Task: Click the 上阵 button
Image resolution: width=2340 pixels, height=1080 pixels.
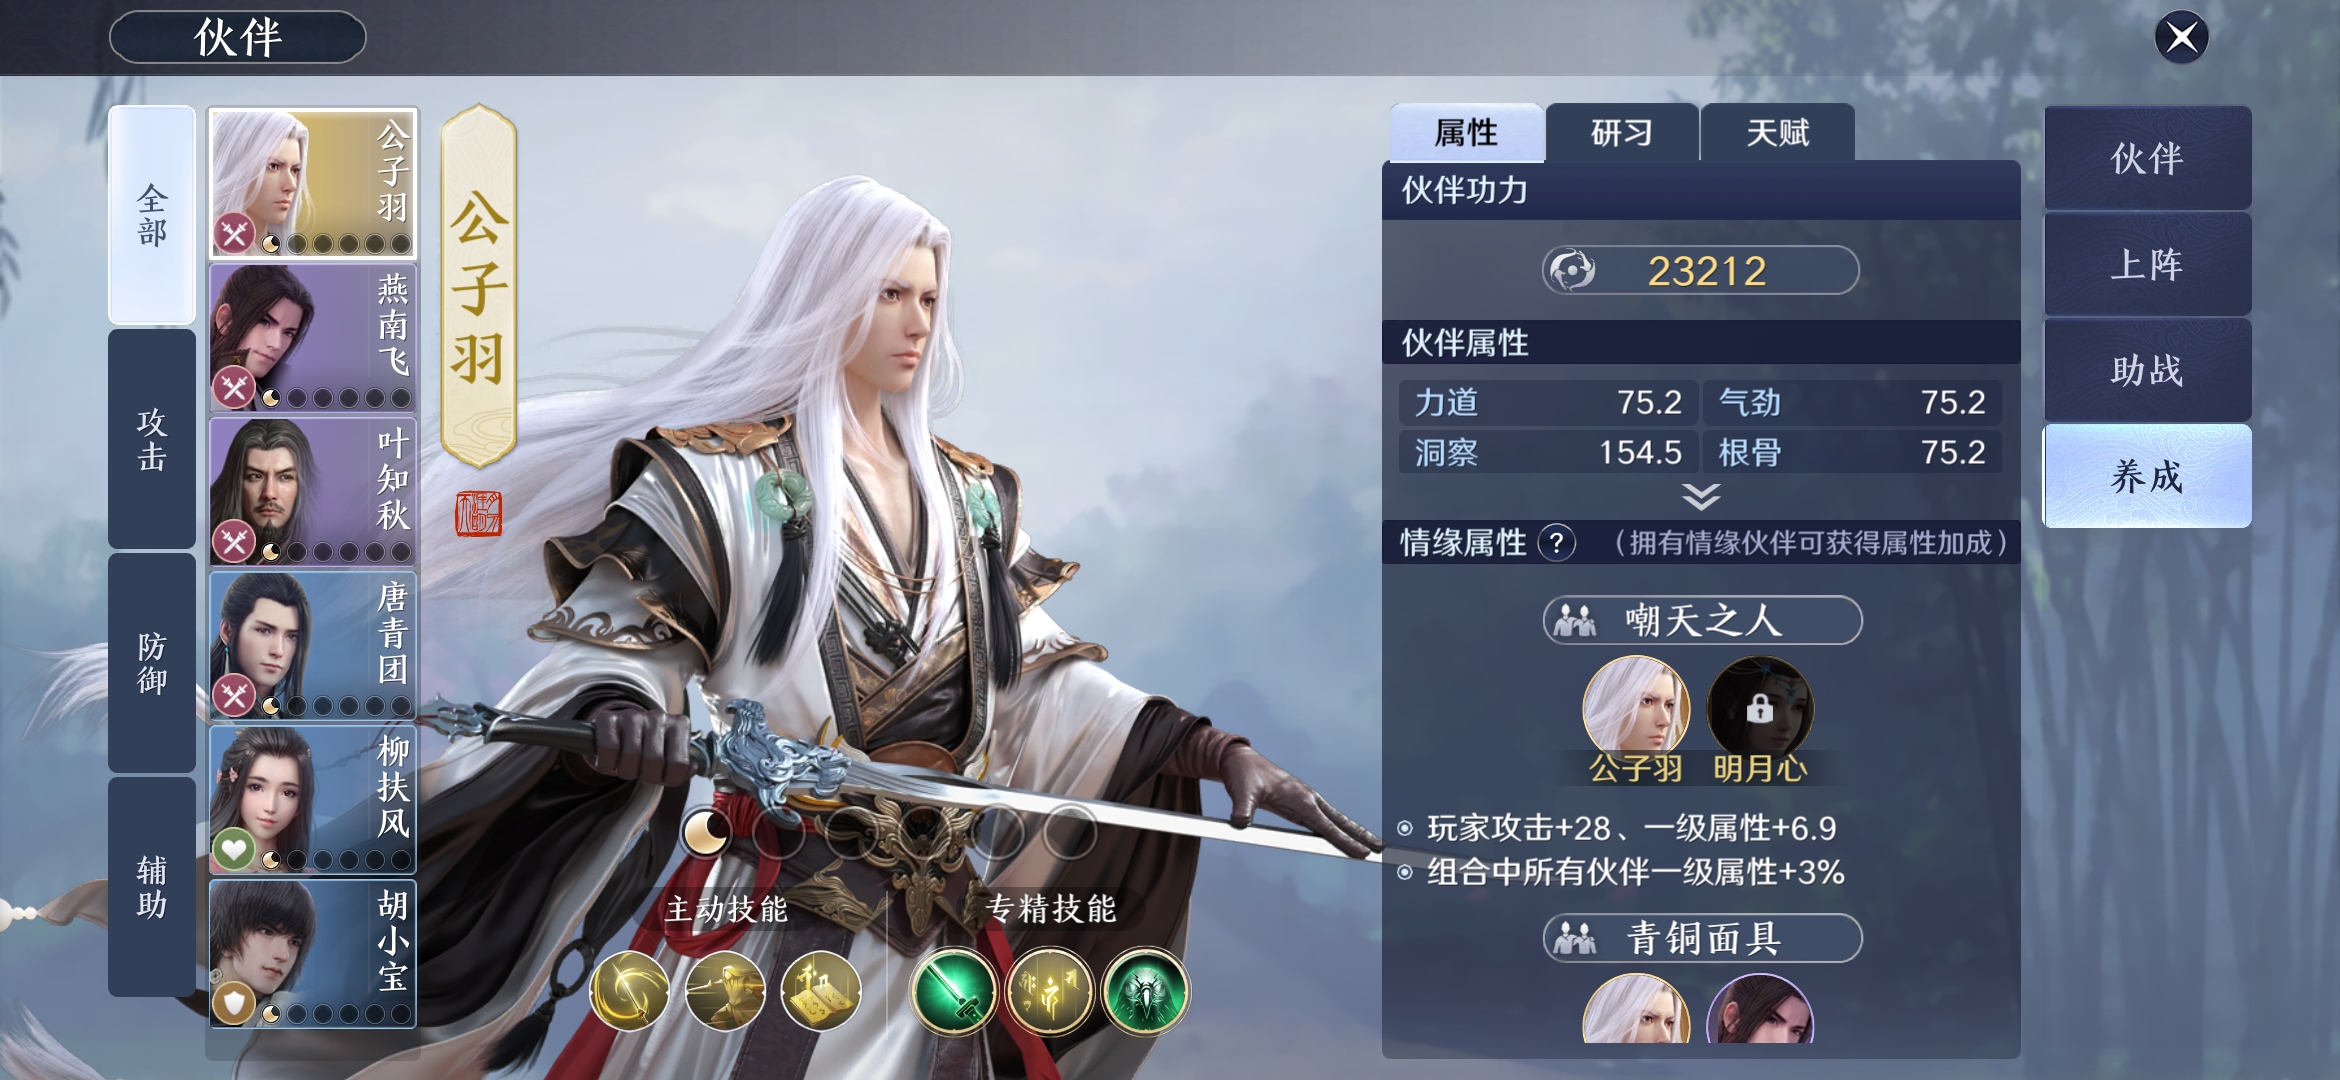Action: [x=2147, y=265]
